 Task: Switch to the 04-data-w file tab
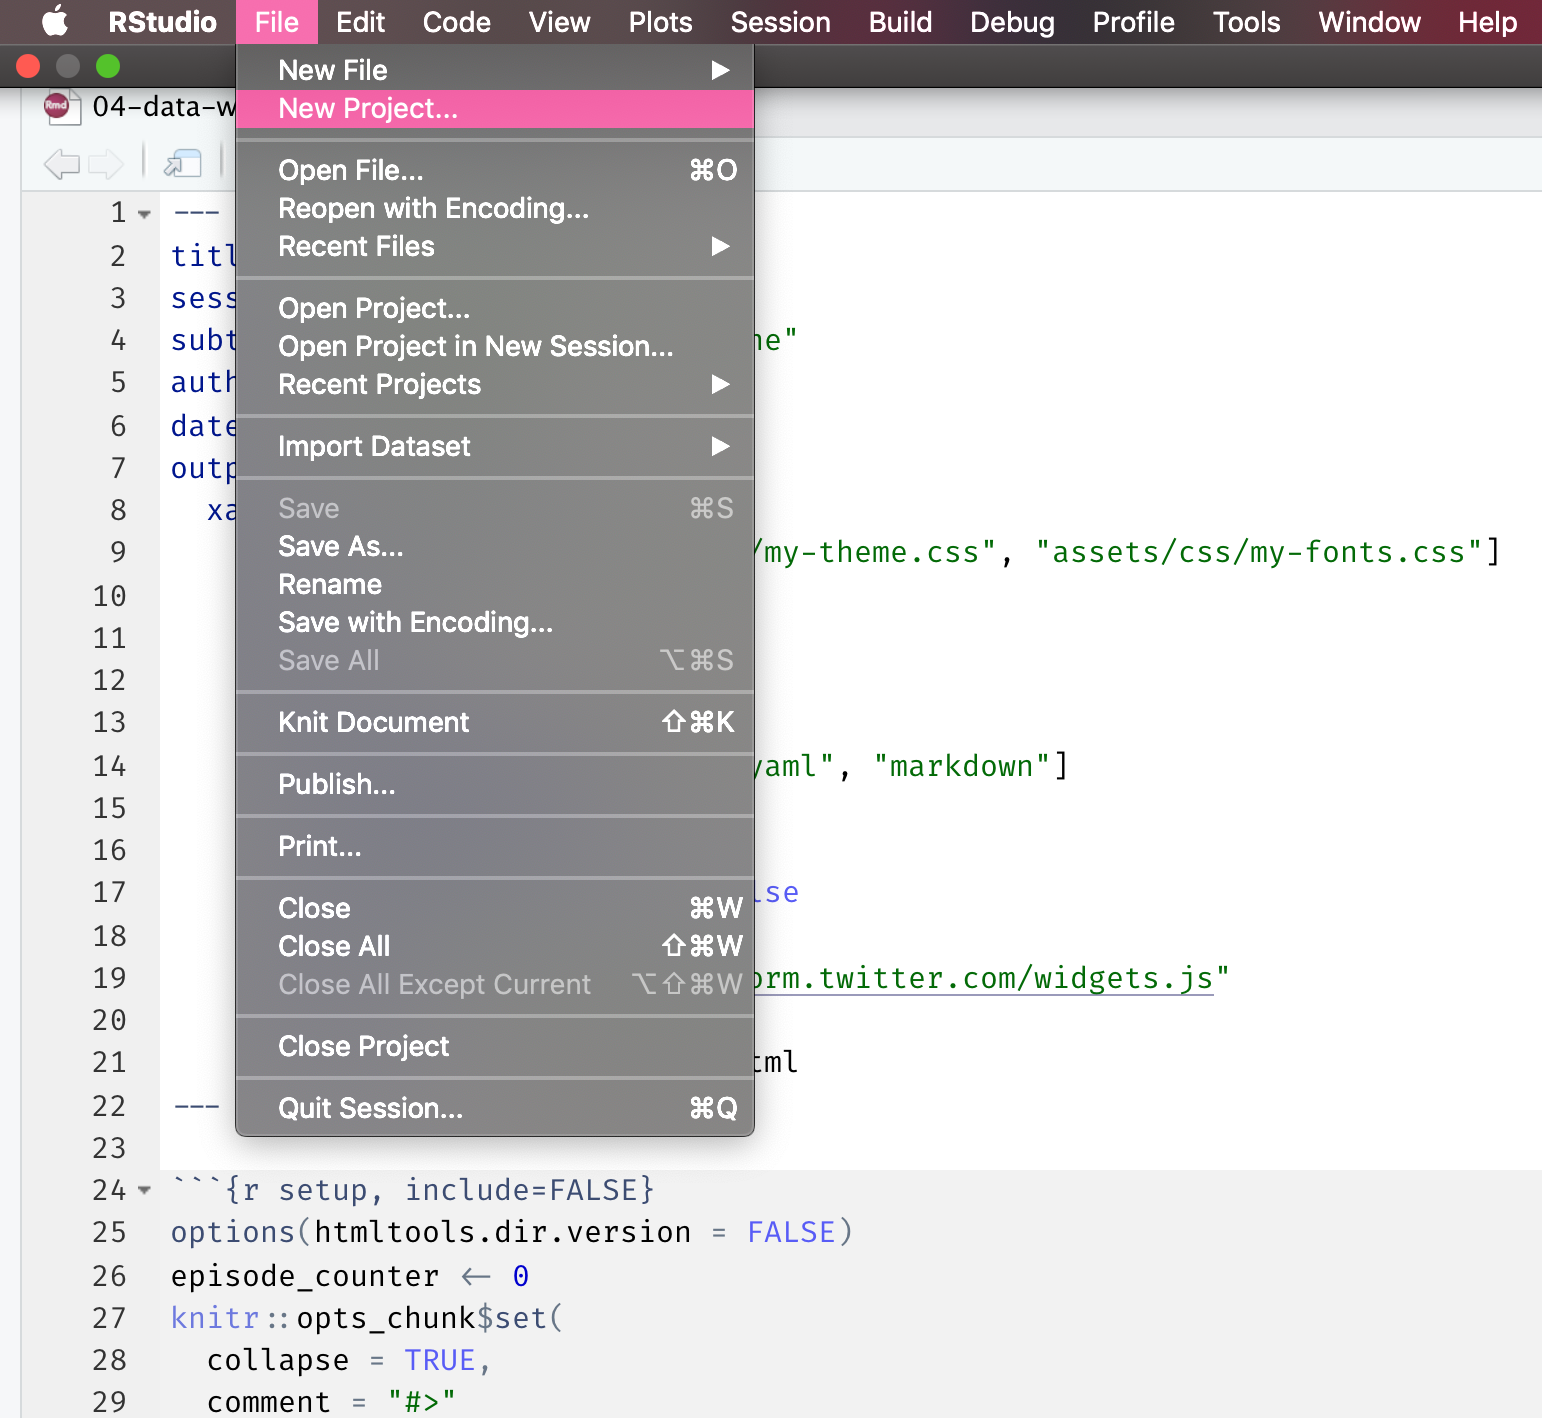pos(164,106)
